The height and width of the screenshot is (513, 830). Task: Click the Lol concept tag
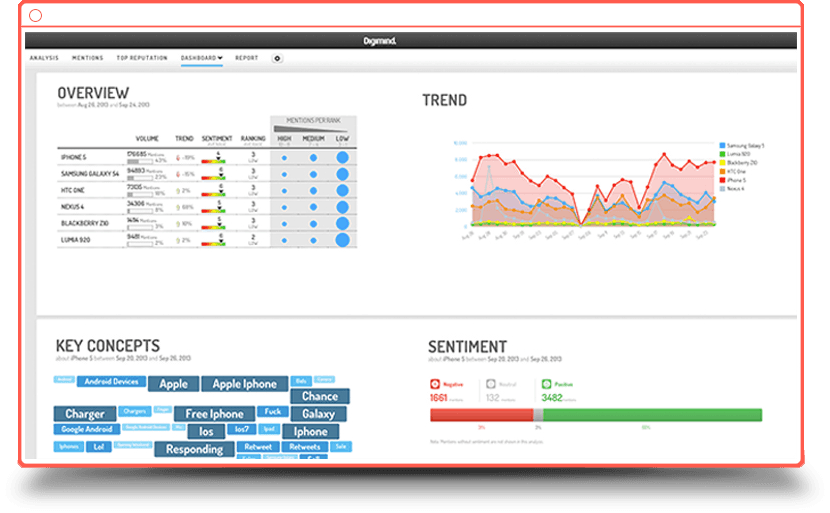[x=98, y=446]
